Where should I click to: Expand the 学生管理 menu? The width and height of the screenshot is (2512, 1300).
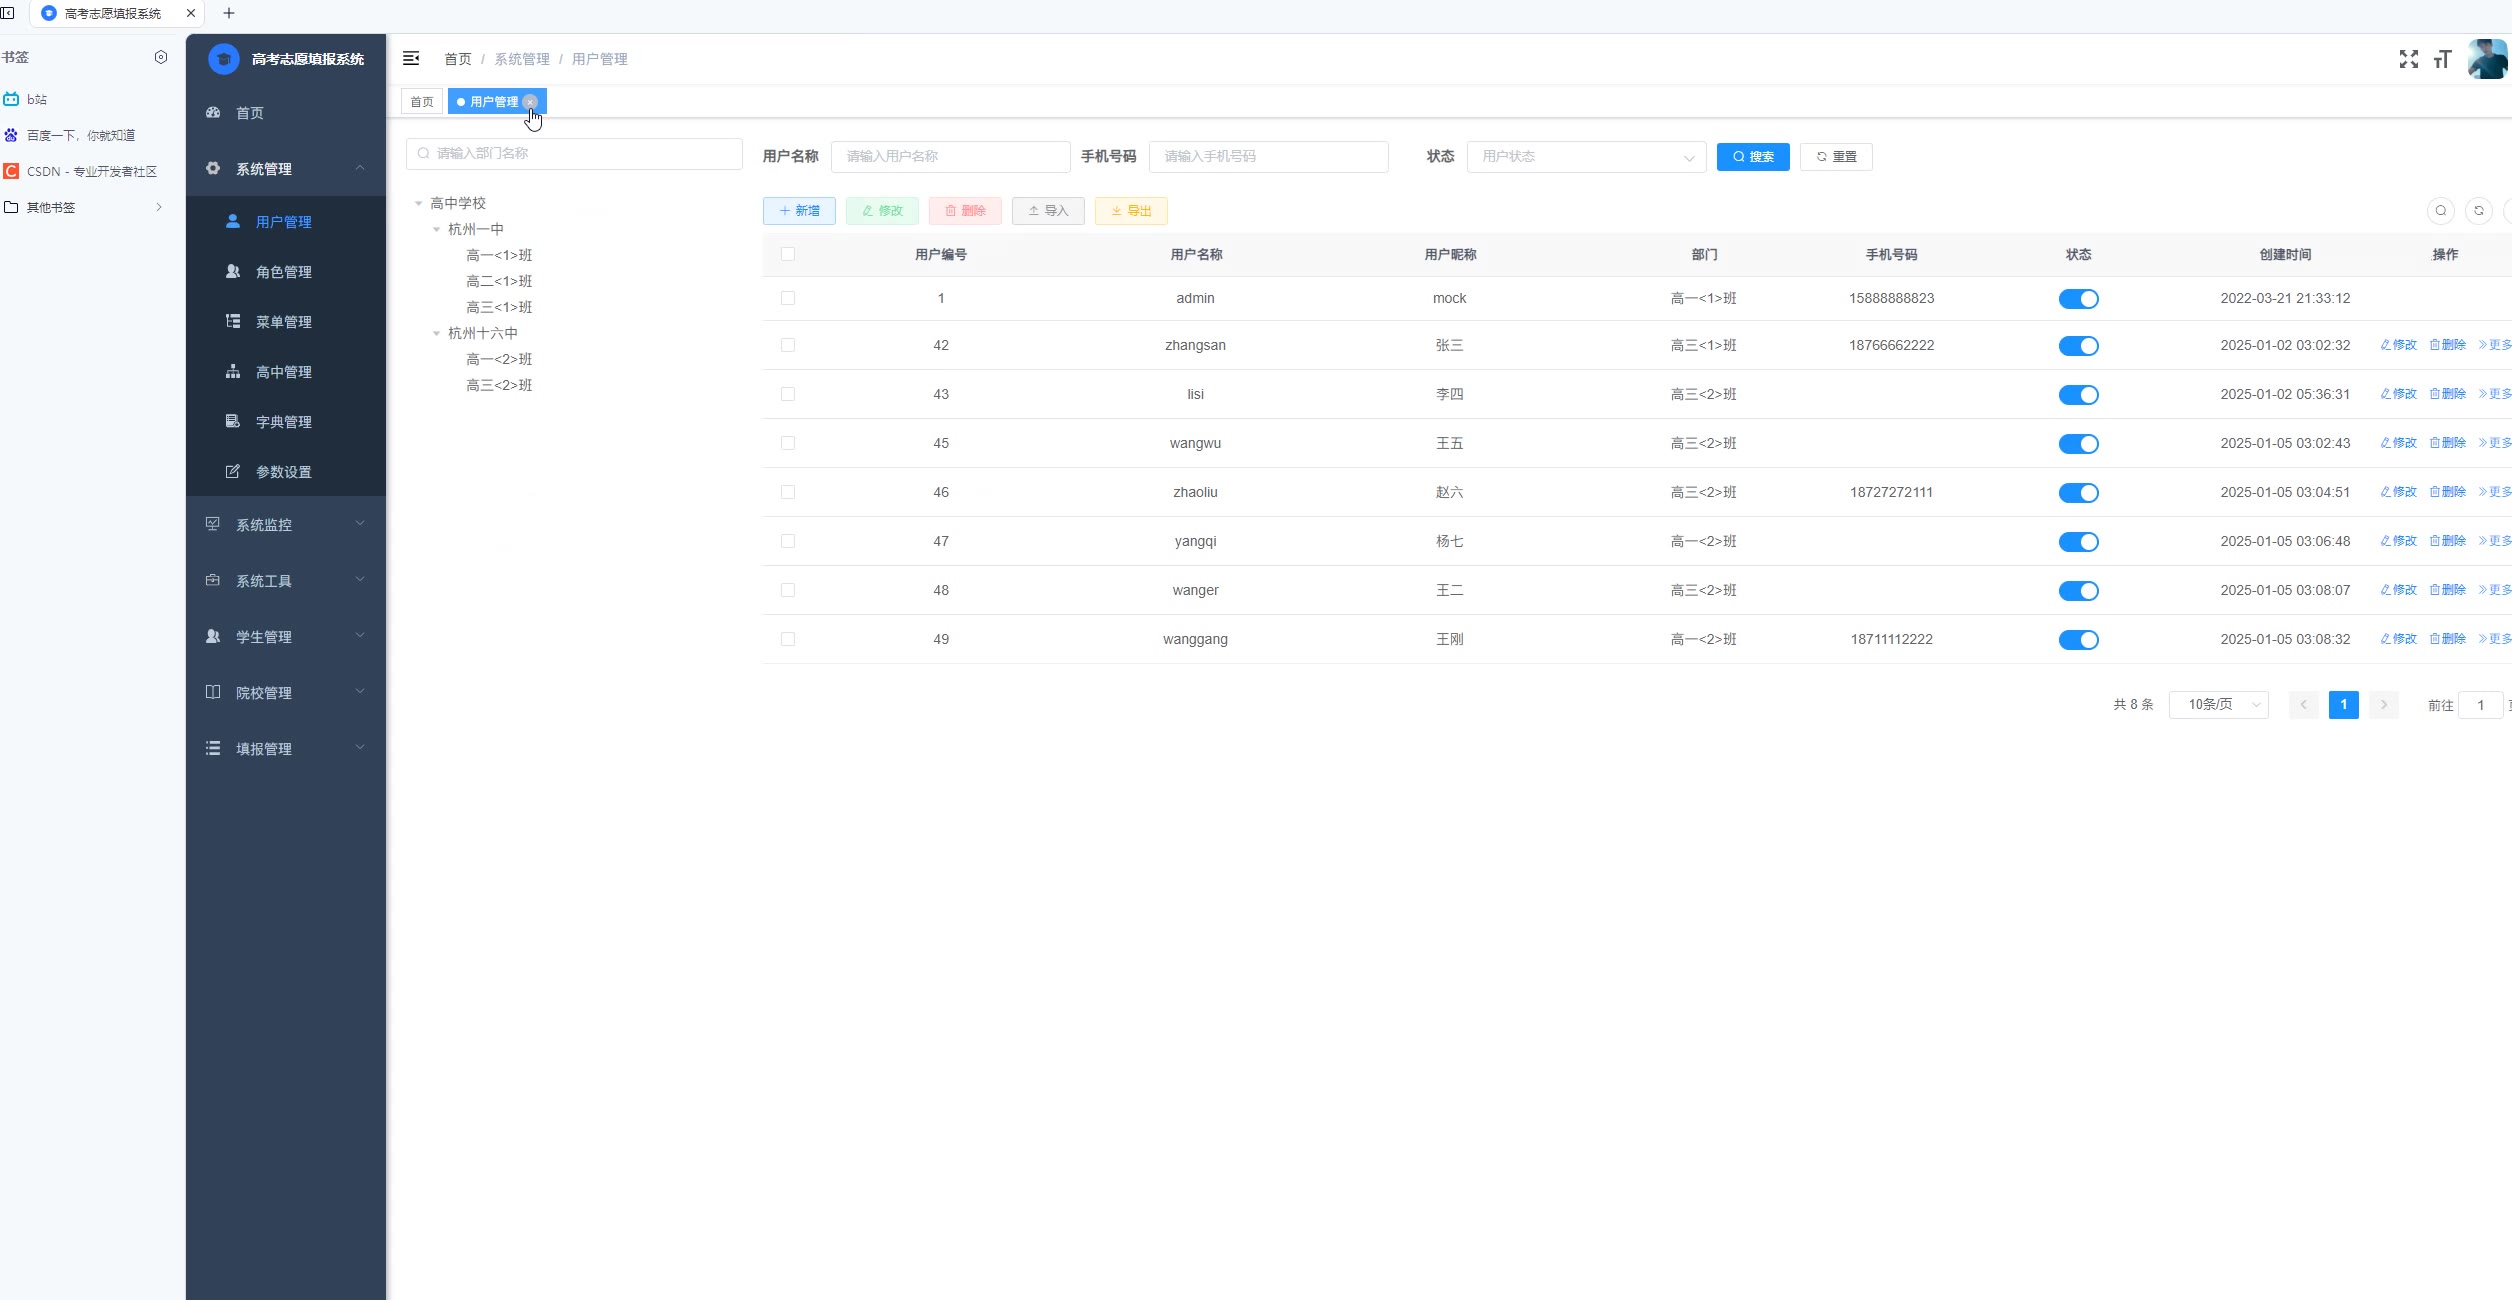(286, 637)
